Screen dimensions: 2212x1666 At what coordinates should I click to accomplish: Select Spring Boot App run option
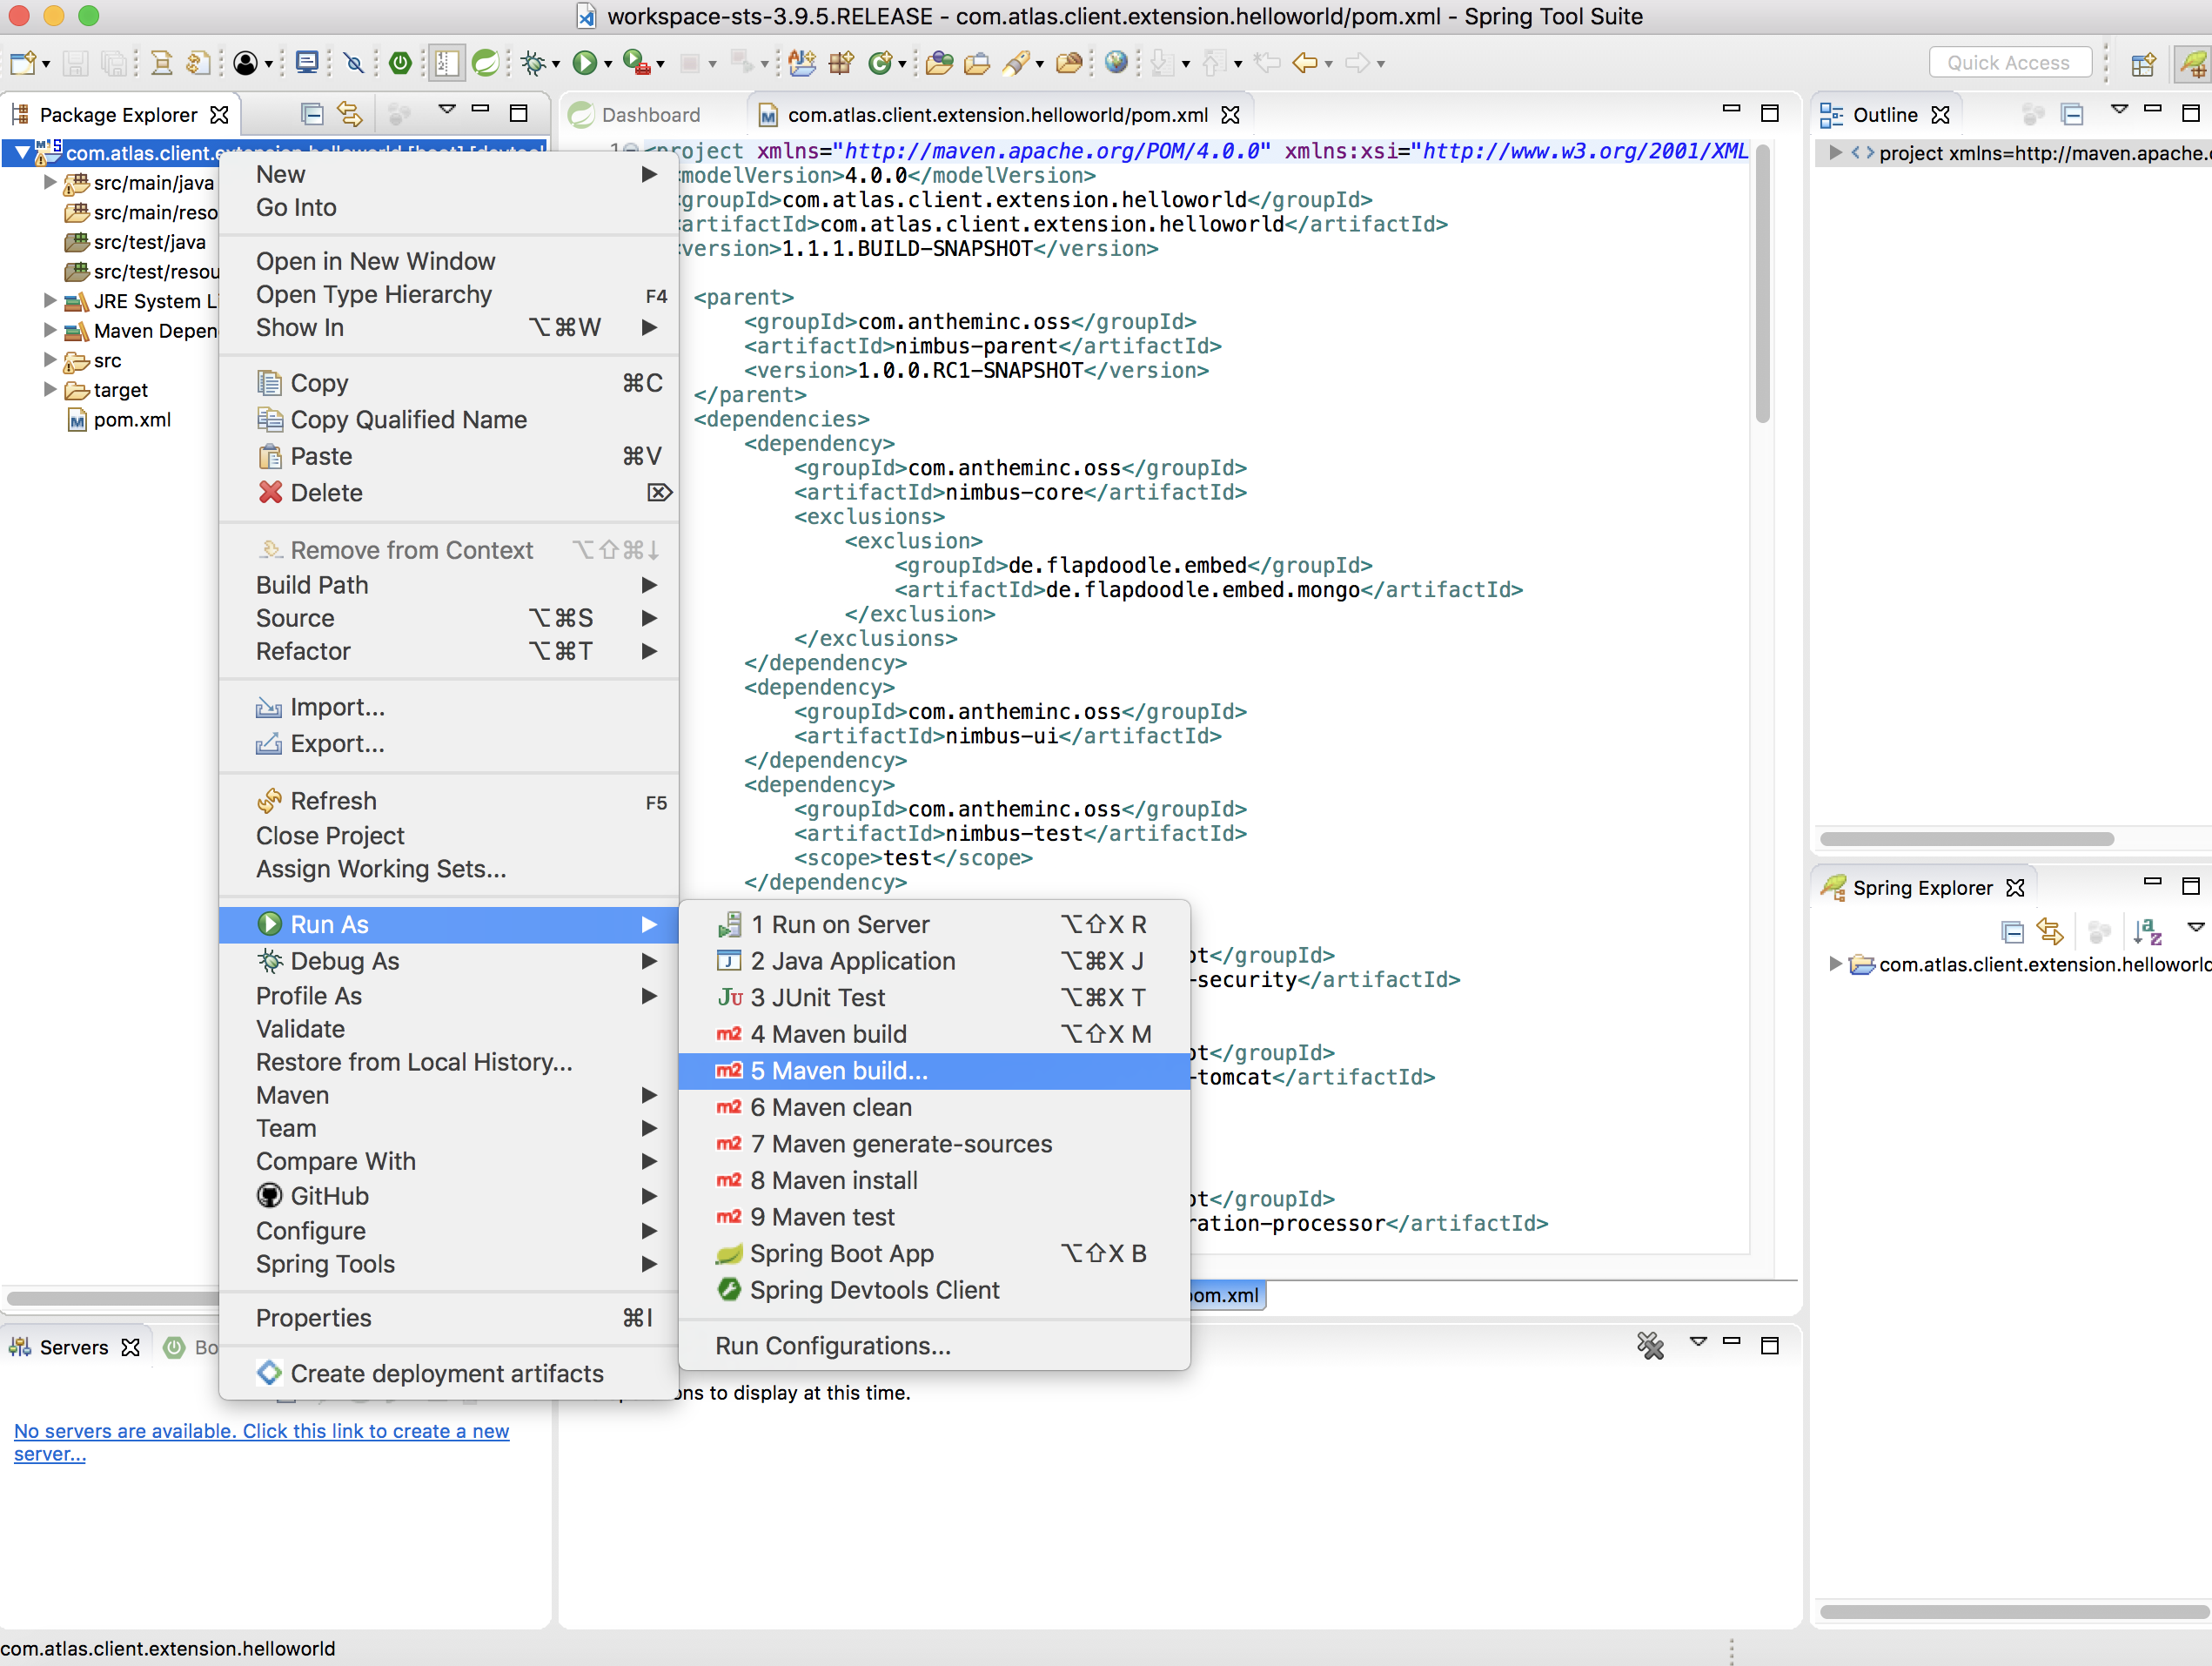click(934, 1253)
